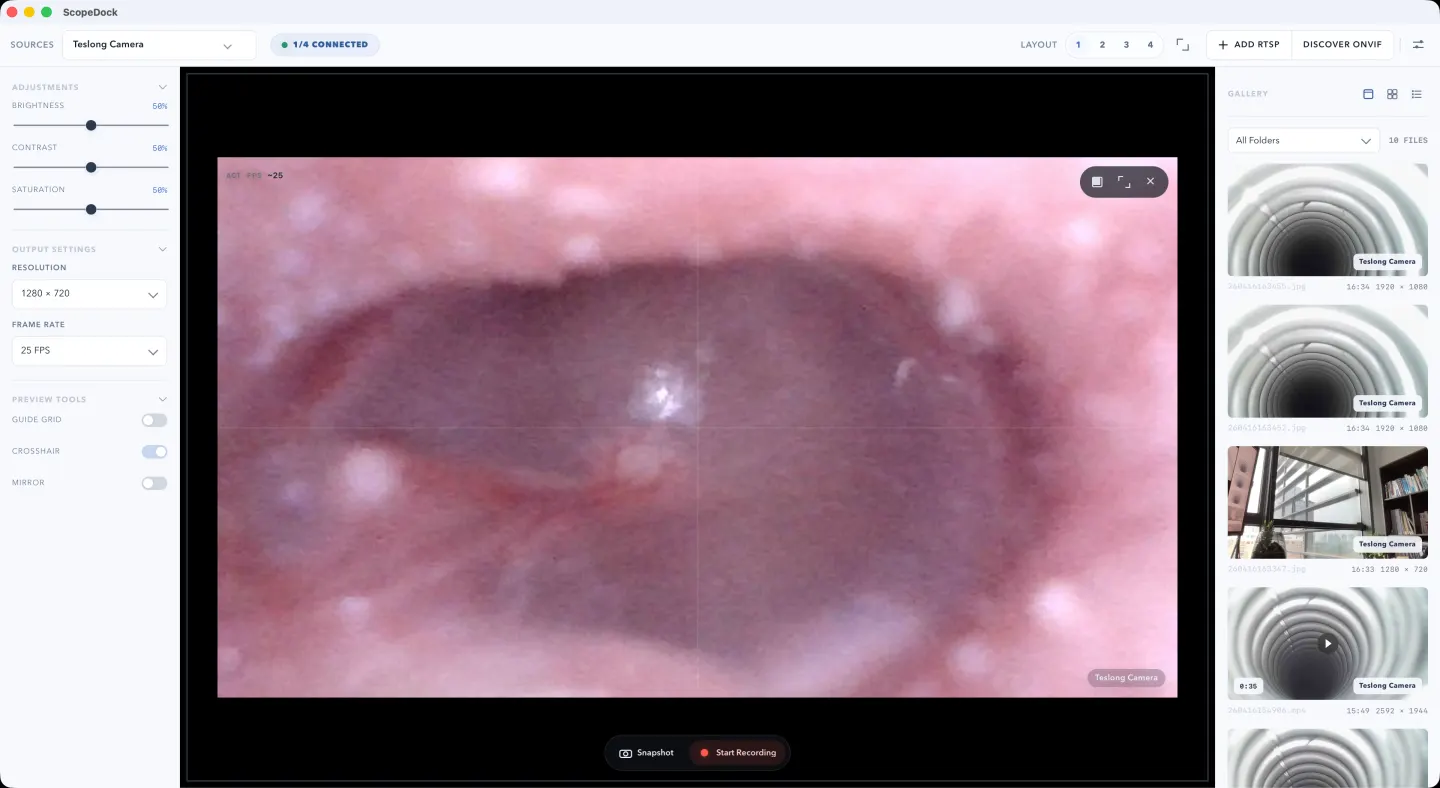Click the Contrast 50% value
This screenshot has height=788, width=1440.
point(160,148)
